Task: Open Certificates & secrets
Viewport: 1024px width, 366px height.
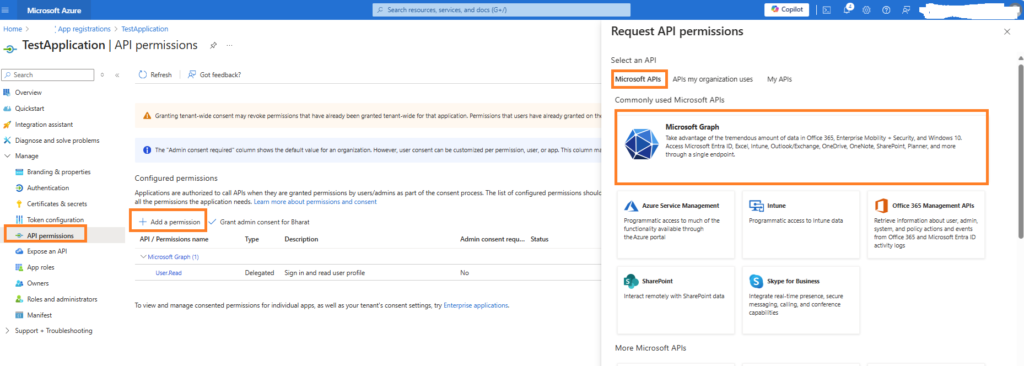Action: coord(57,203)
